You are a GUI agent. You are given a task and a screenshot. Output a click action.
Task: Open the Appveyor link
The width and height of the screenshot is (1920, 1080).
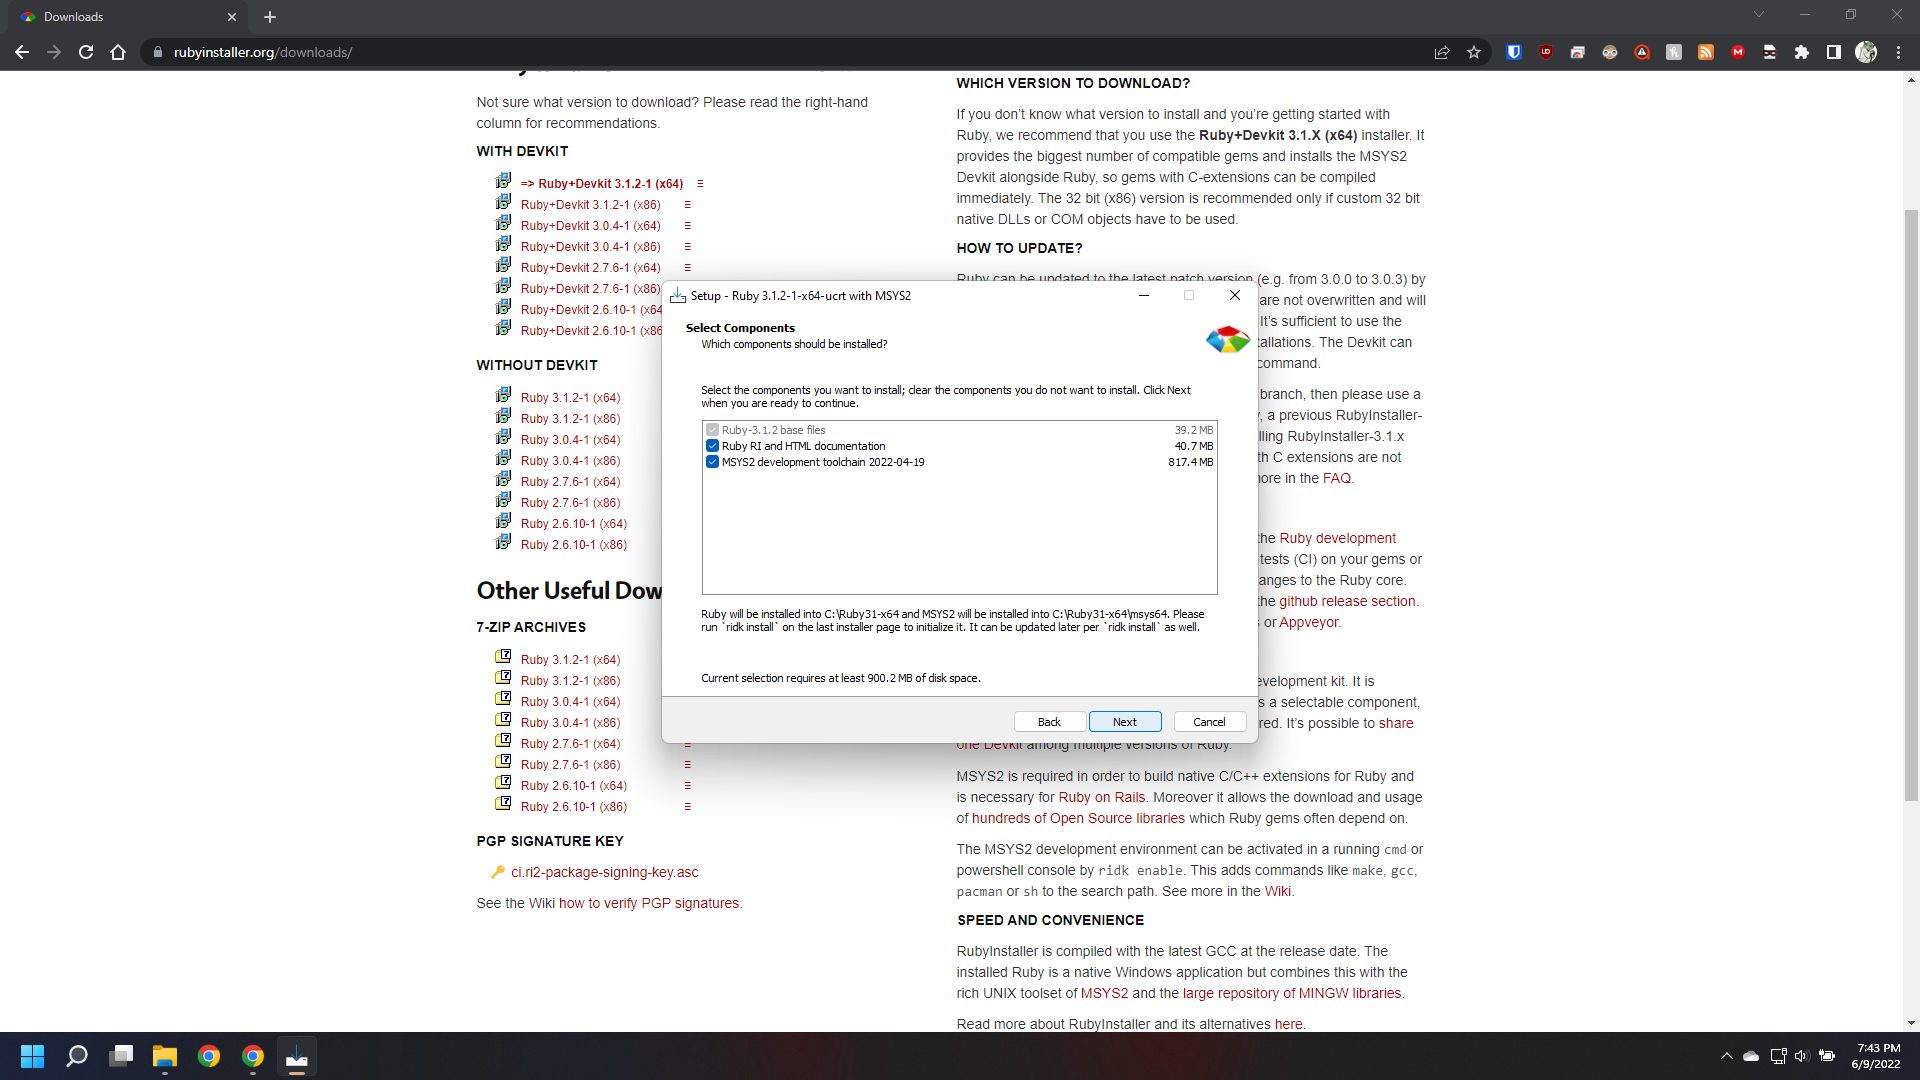click(x=1309, y=623)
